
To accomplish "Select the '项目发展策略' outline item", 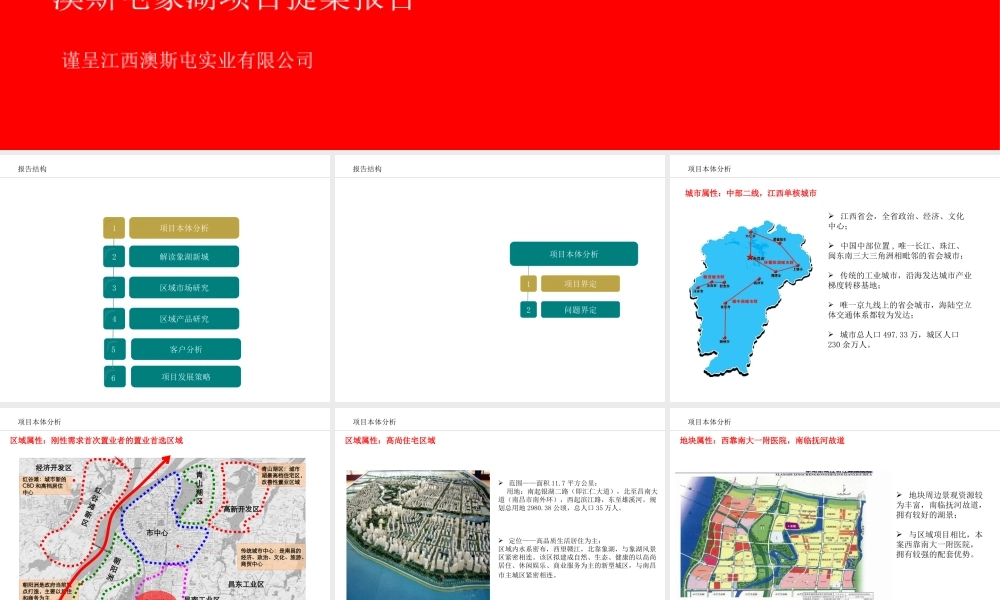I will [x=186, y=376].
